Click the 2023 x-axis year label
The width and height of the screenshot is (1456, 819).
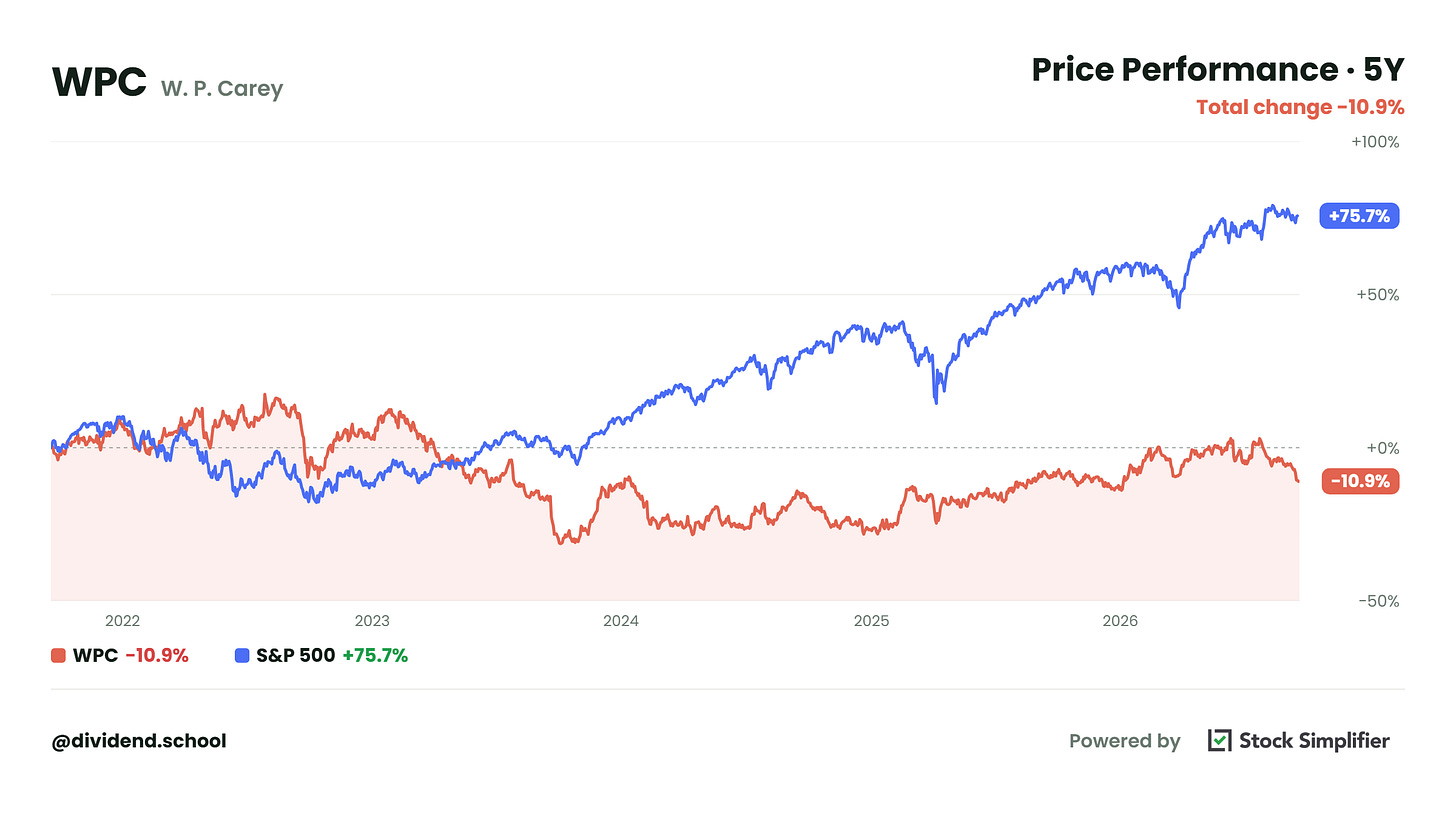tap(372, 621)
